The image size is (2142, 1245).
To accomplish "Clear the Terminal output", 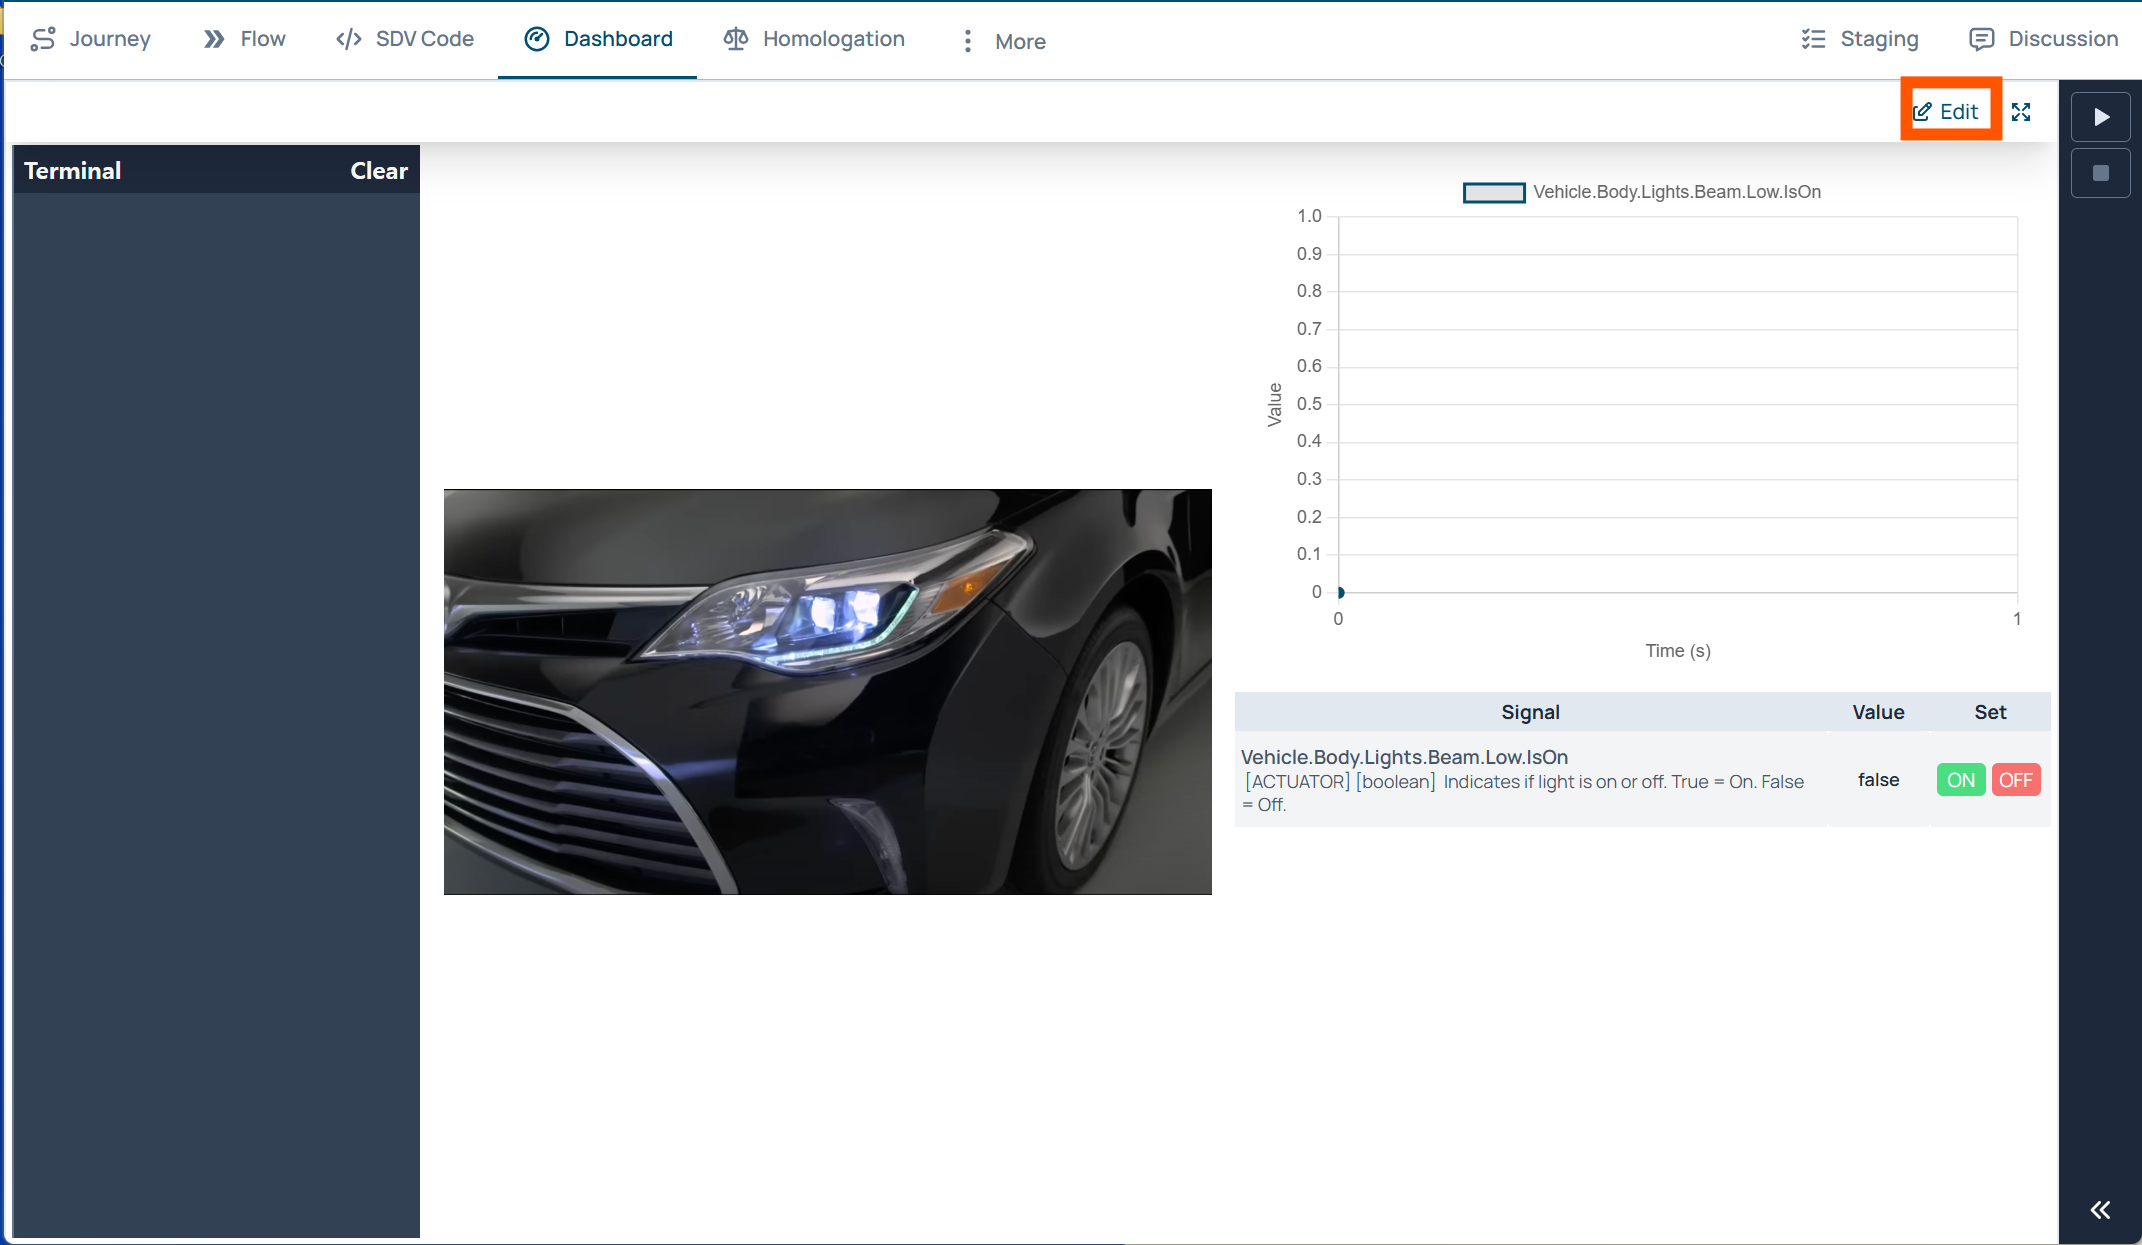I will [x=378, y=171].
